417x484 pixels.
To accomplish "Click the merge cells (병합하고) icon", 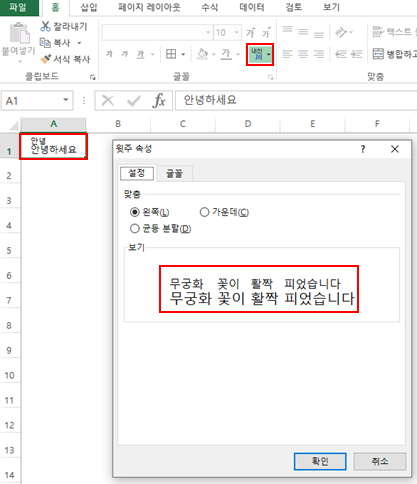I will coord(378,54).
